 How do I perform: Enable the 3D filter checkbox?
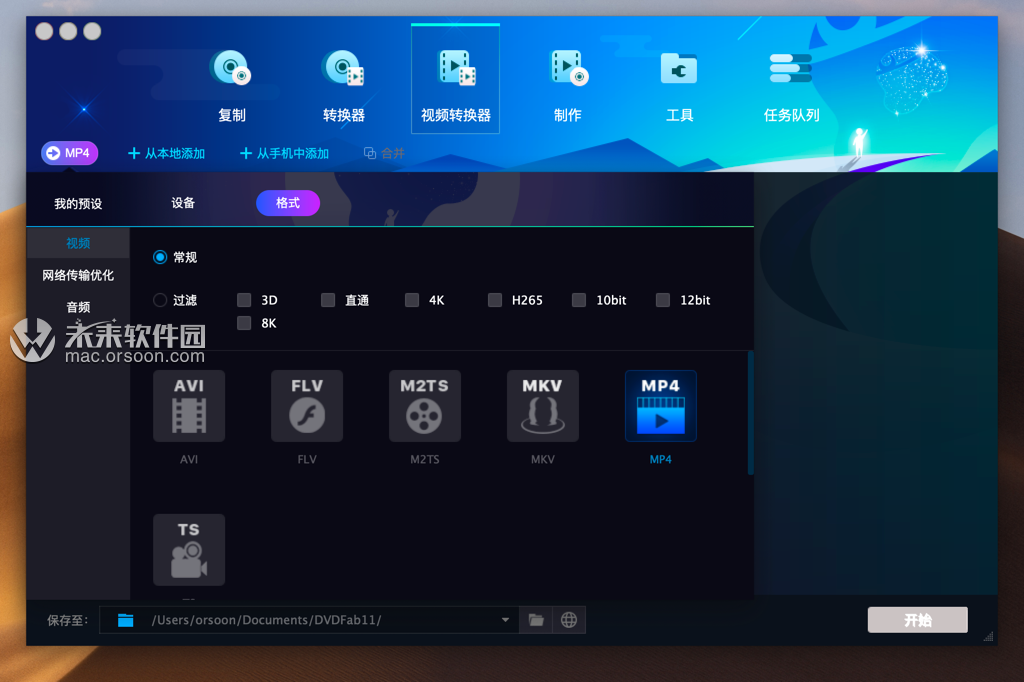click(x=244, y=300)
